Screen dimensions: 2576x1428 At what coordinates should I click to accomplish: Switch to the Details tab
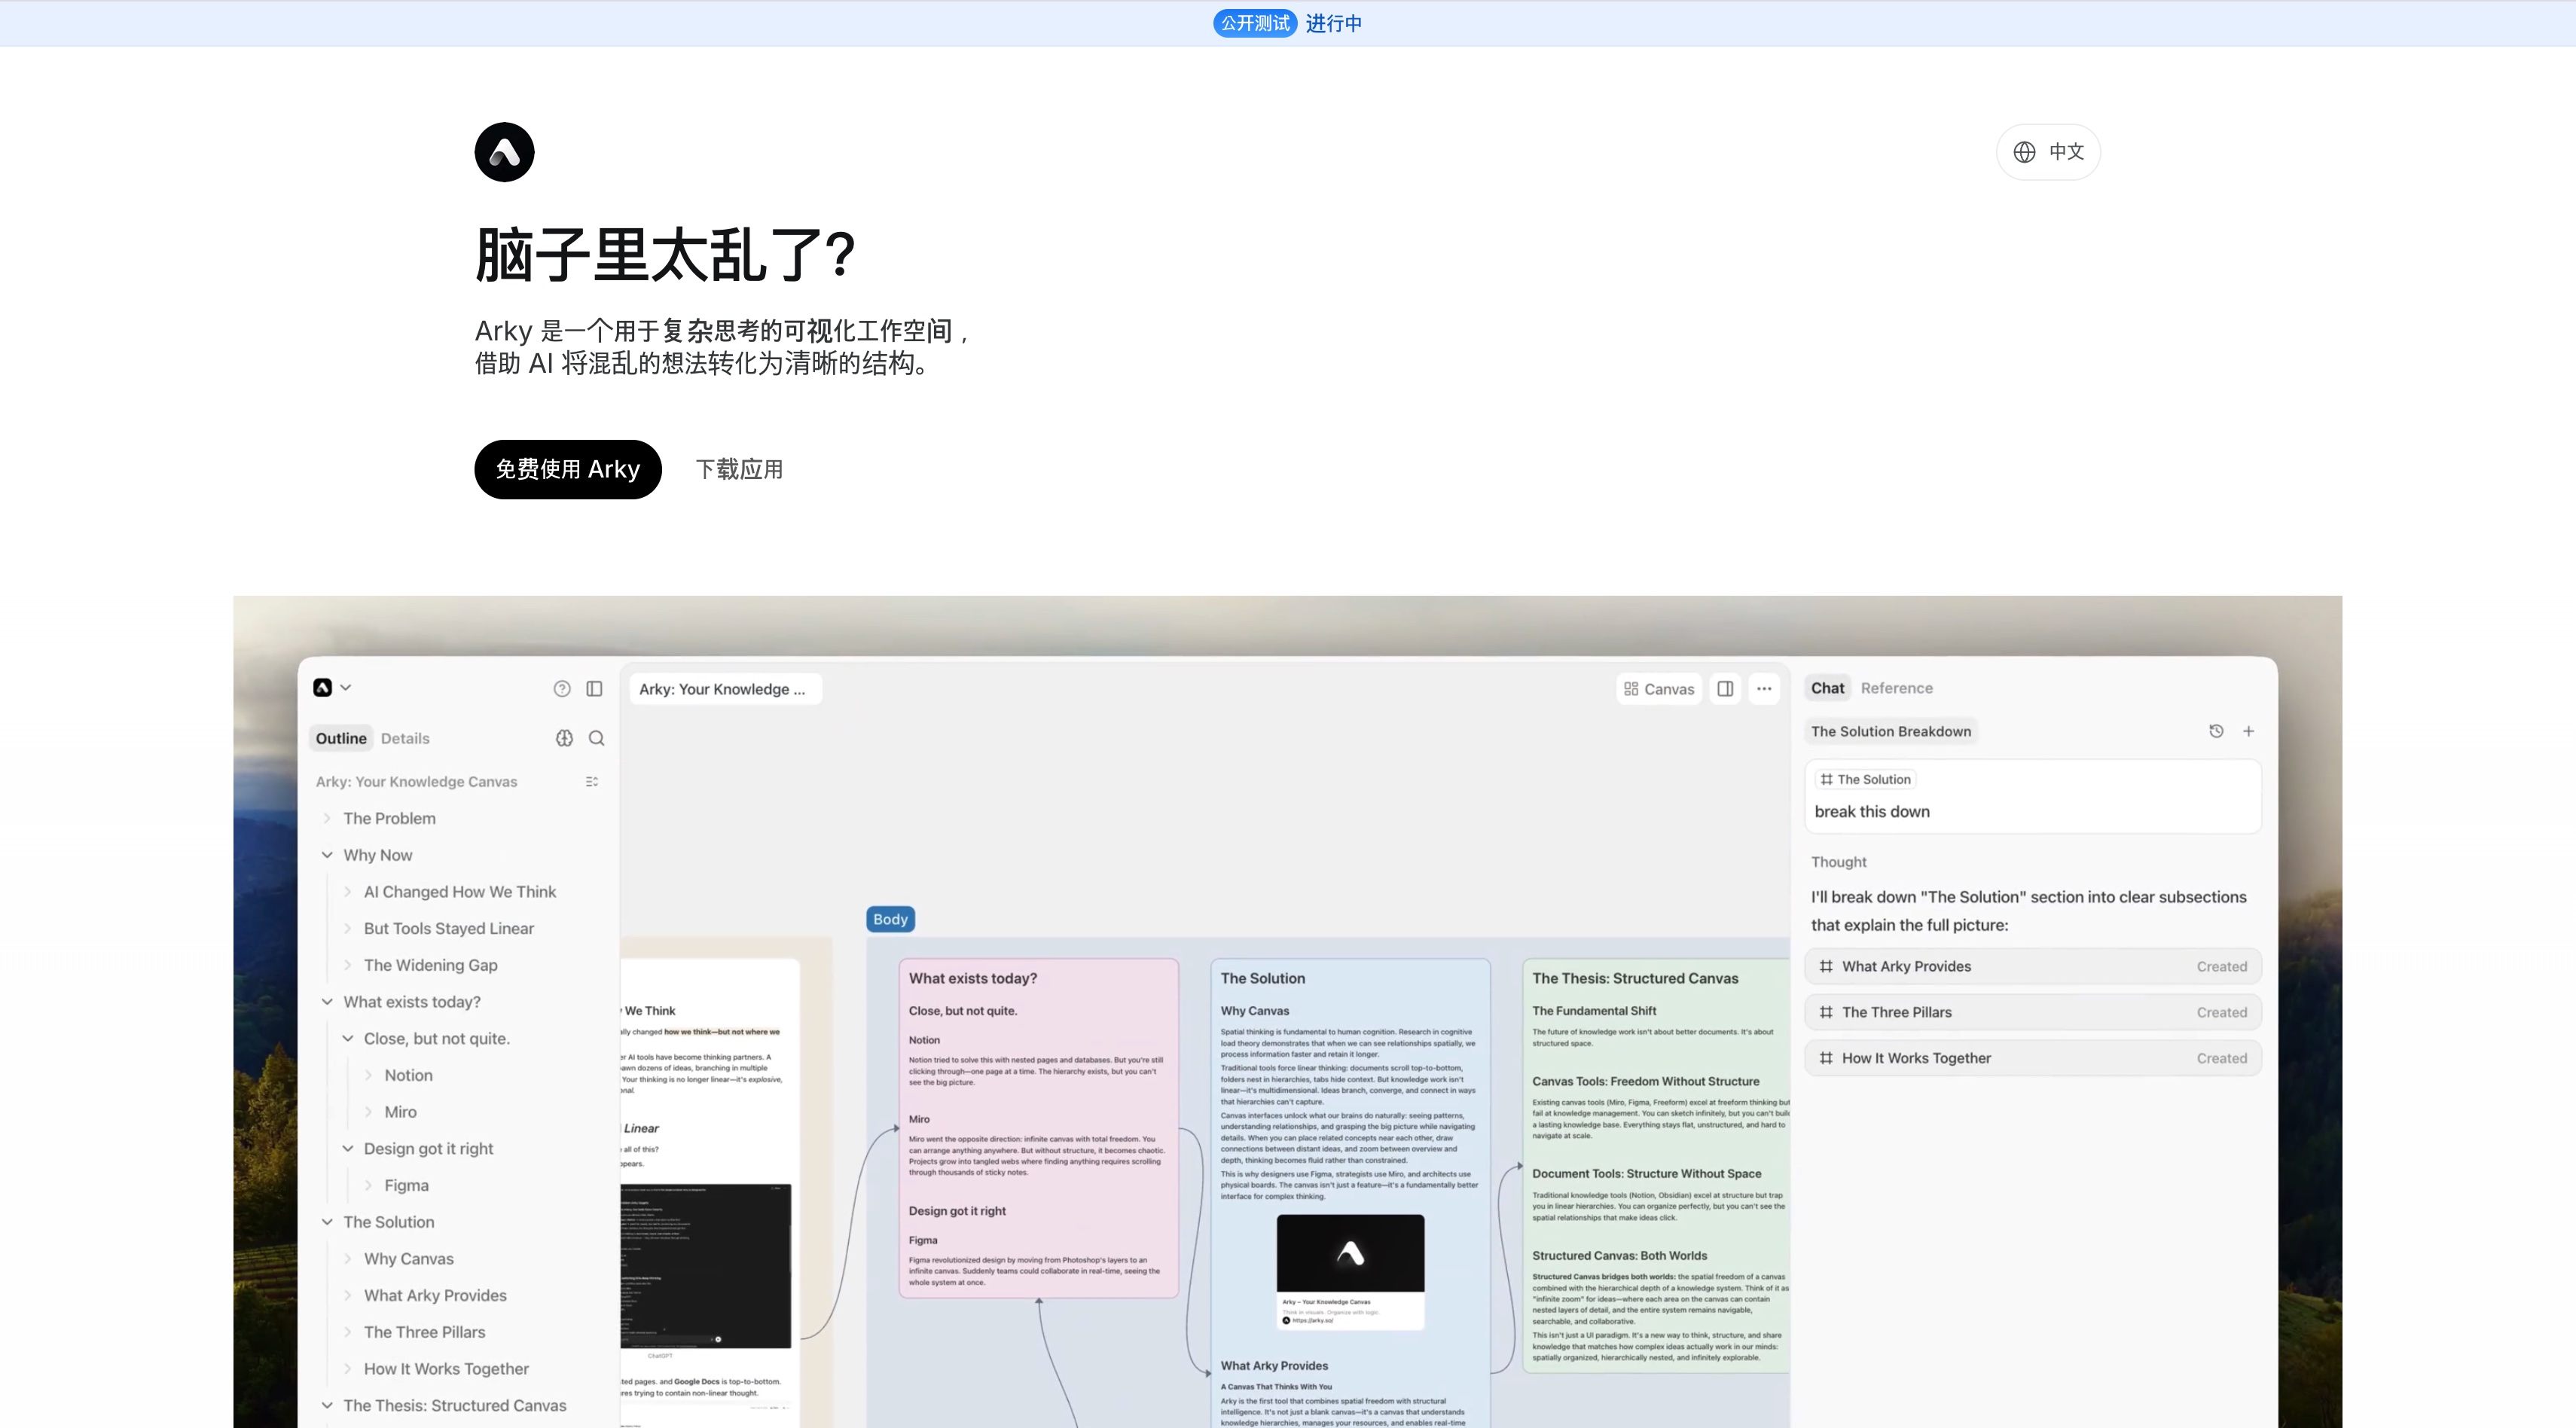tap(405, 738)
